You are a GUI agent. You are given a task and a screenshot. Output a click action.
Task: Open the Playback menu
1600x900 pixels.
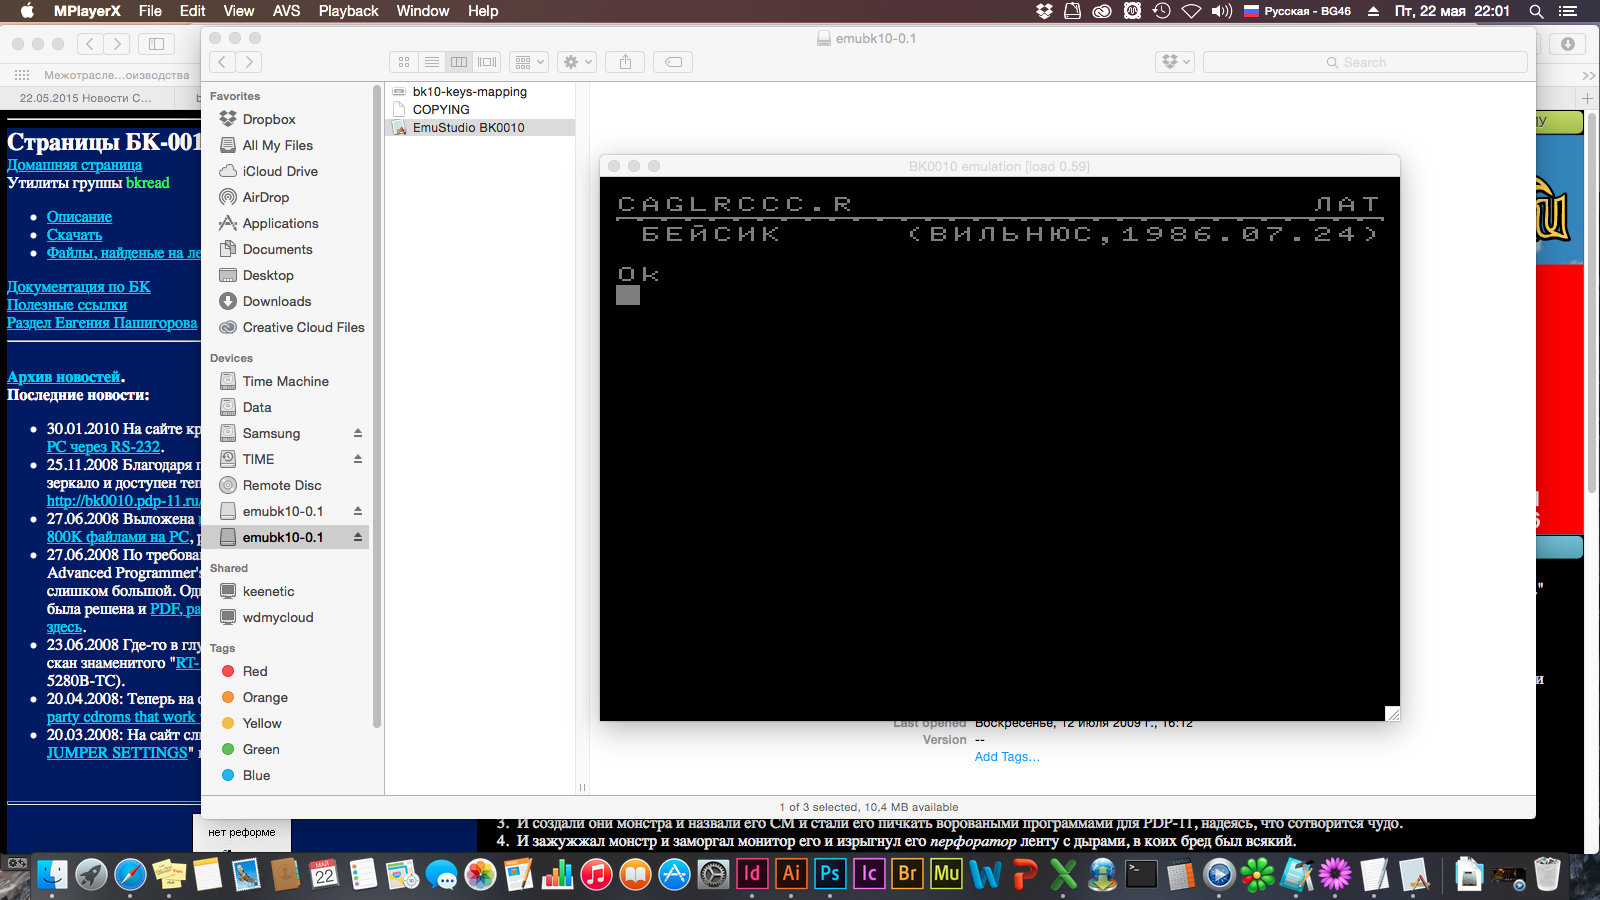[x=348, y=11]
